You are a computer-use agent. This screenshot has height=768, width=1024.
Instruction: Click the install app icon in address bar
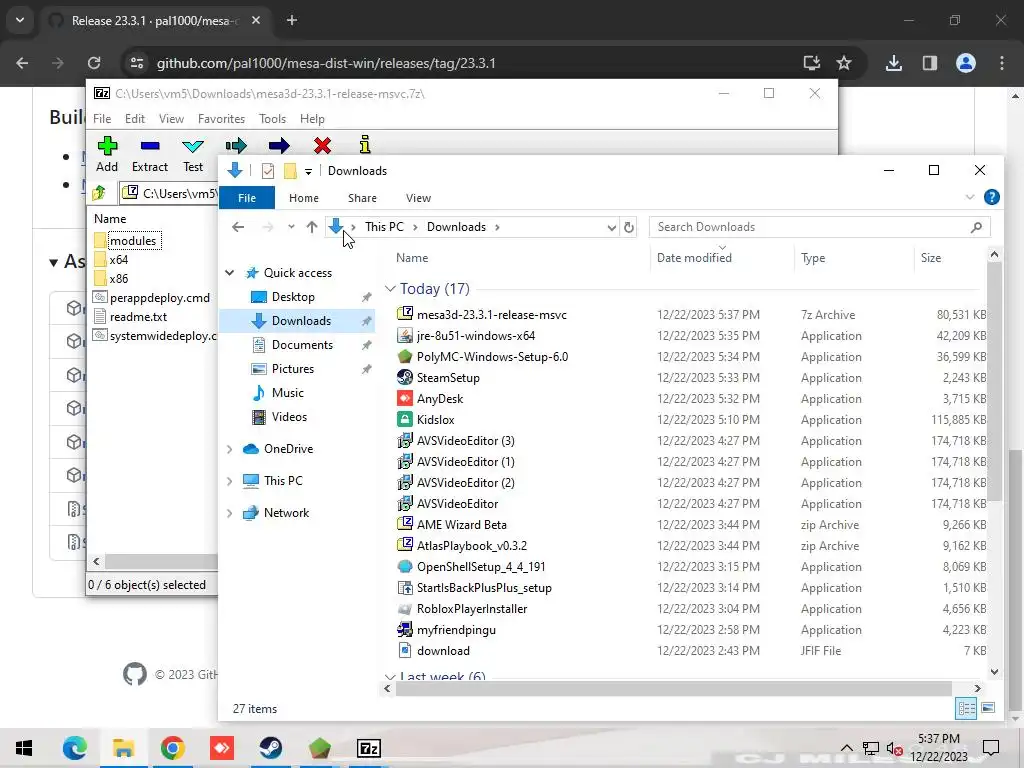811,63
